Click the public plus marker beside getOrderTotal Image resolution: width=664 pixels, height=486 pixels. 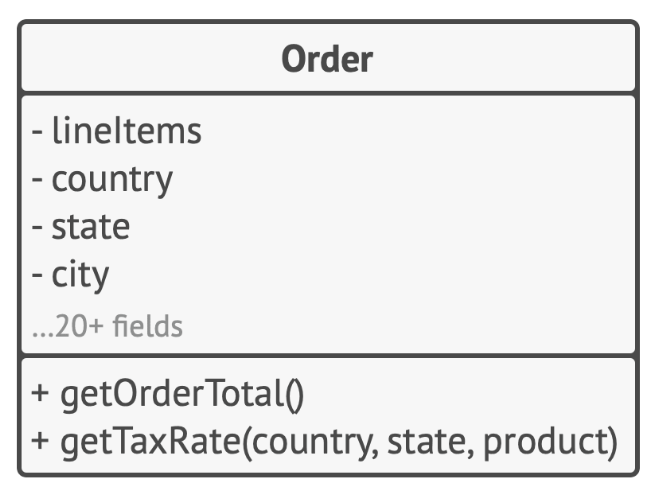point(40,393)
